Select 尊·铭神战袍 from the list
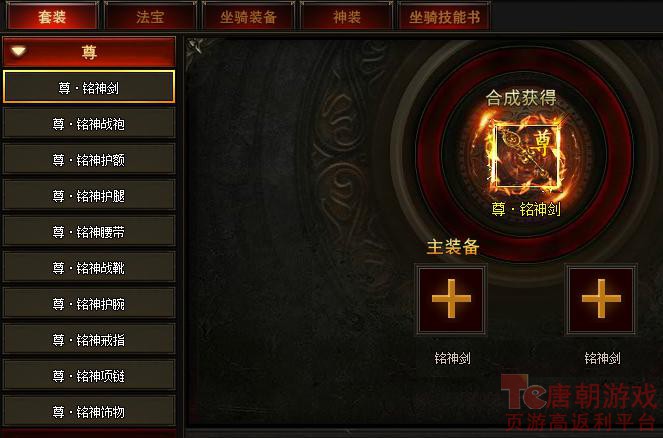 pos(89,123)
